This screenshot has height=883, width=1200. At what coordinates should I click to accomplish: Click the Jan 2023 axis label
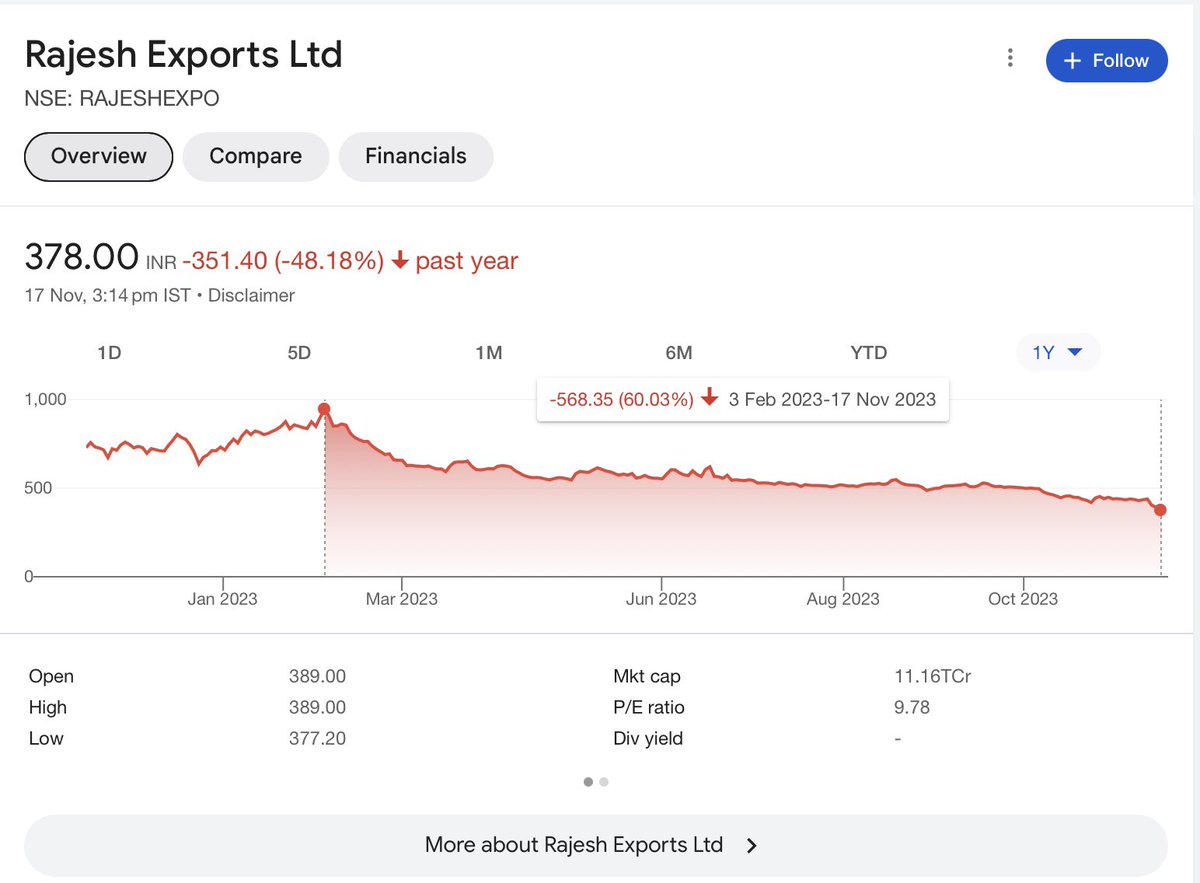pyautogui.click(x=222, y=599)
